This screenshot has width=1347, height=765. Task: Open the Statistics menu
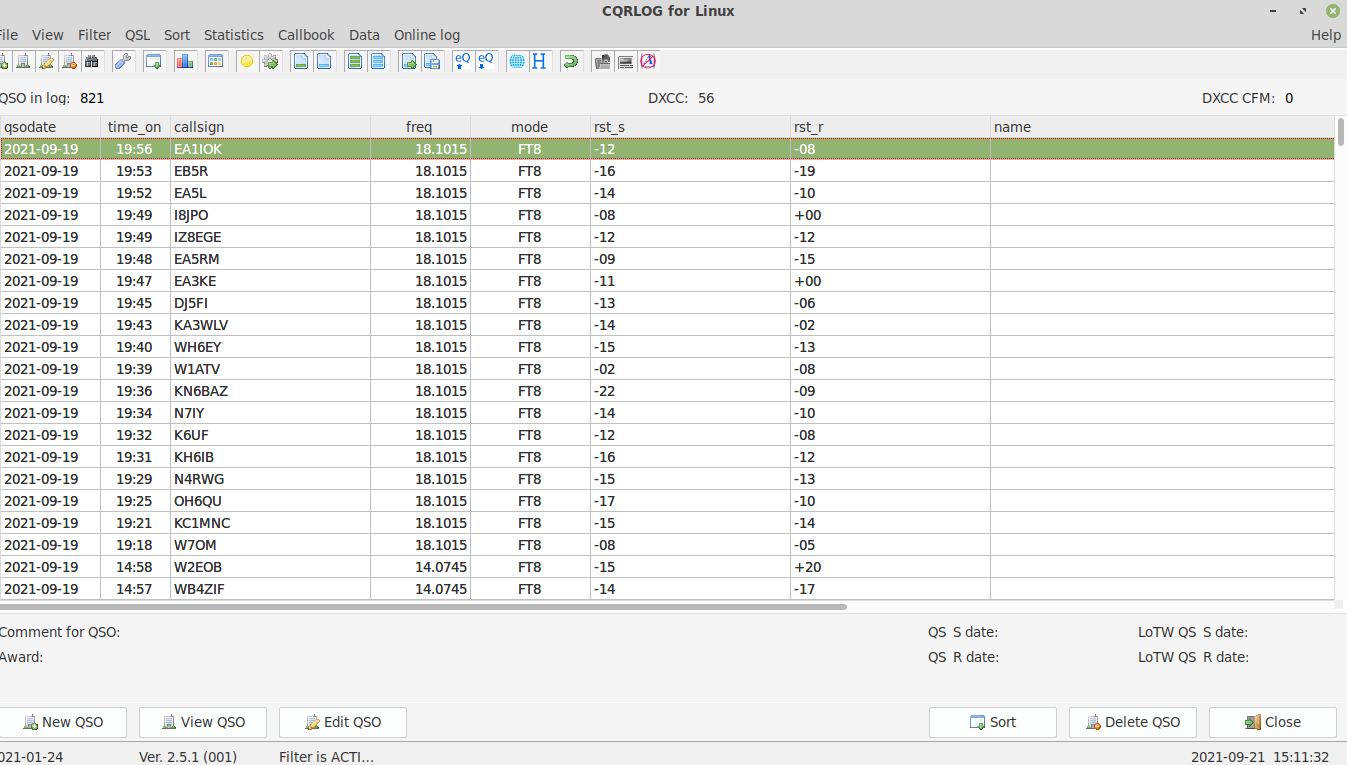[x=234, y=35]
